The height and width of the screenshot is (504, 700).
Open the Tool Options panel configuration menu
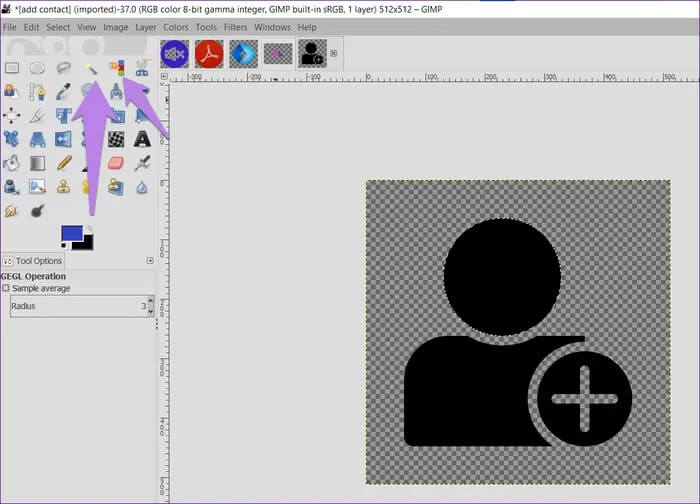click(x=150, y=261)
